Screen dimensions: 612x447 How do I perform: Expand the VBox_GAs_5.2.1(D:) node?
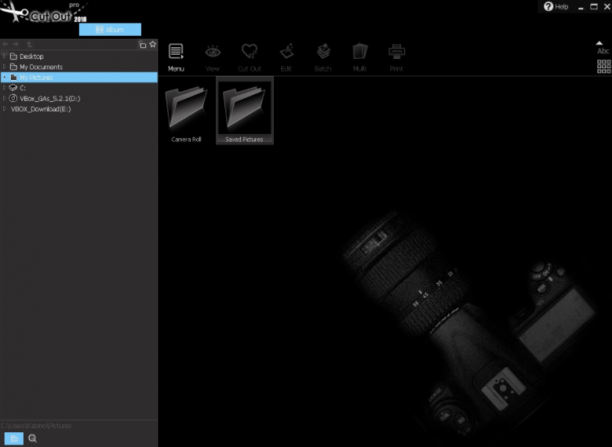pos(4,98)
